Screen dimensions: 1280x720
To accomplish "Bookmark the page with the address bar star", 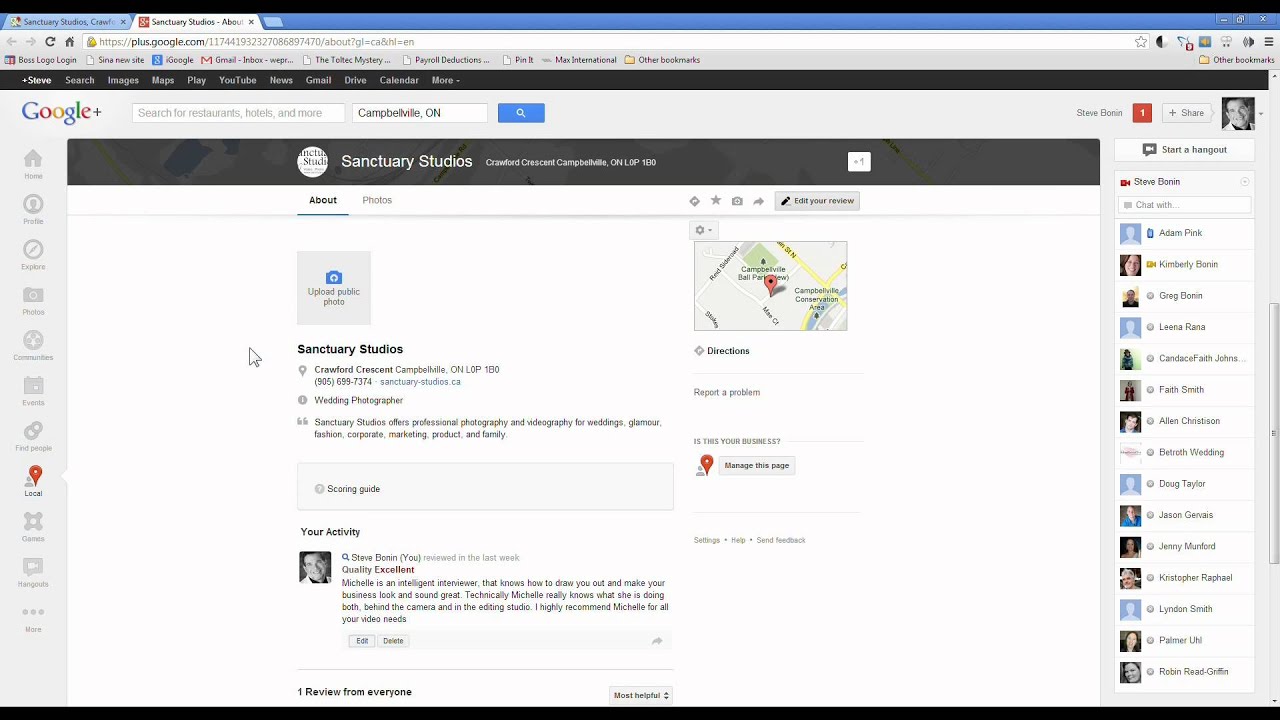I will [1141, 42].
